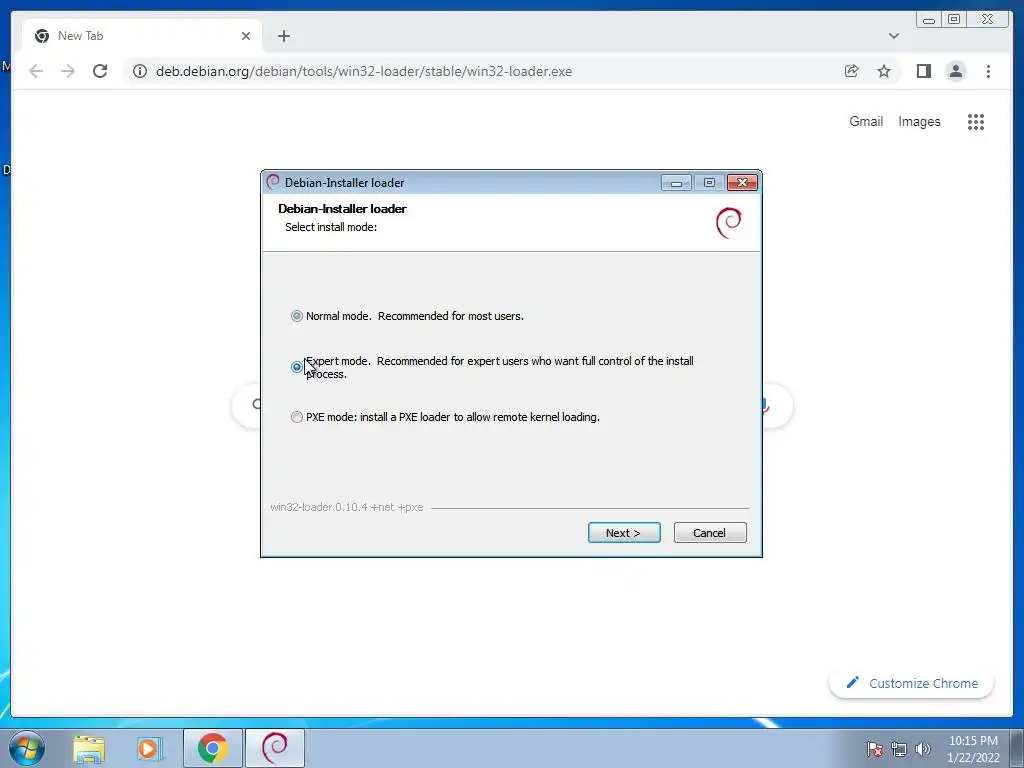This screenshot has width=1024, height=768.
Task: Open tab search chevron in Chrome
Action: point(893,36)
